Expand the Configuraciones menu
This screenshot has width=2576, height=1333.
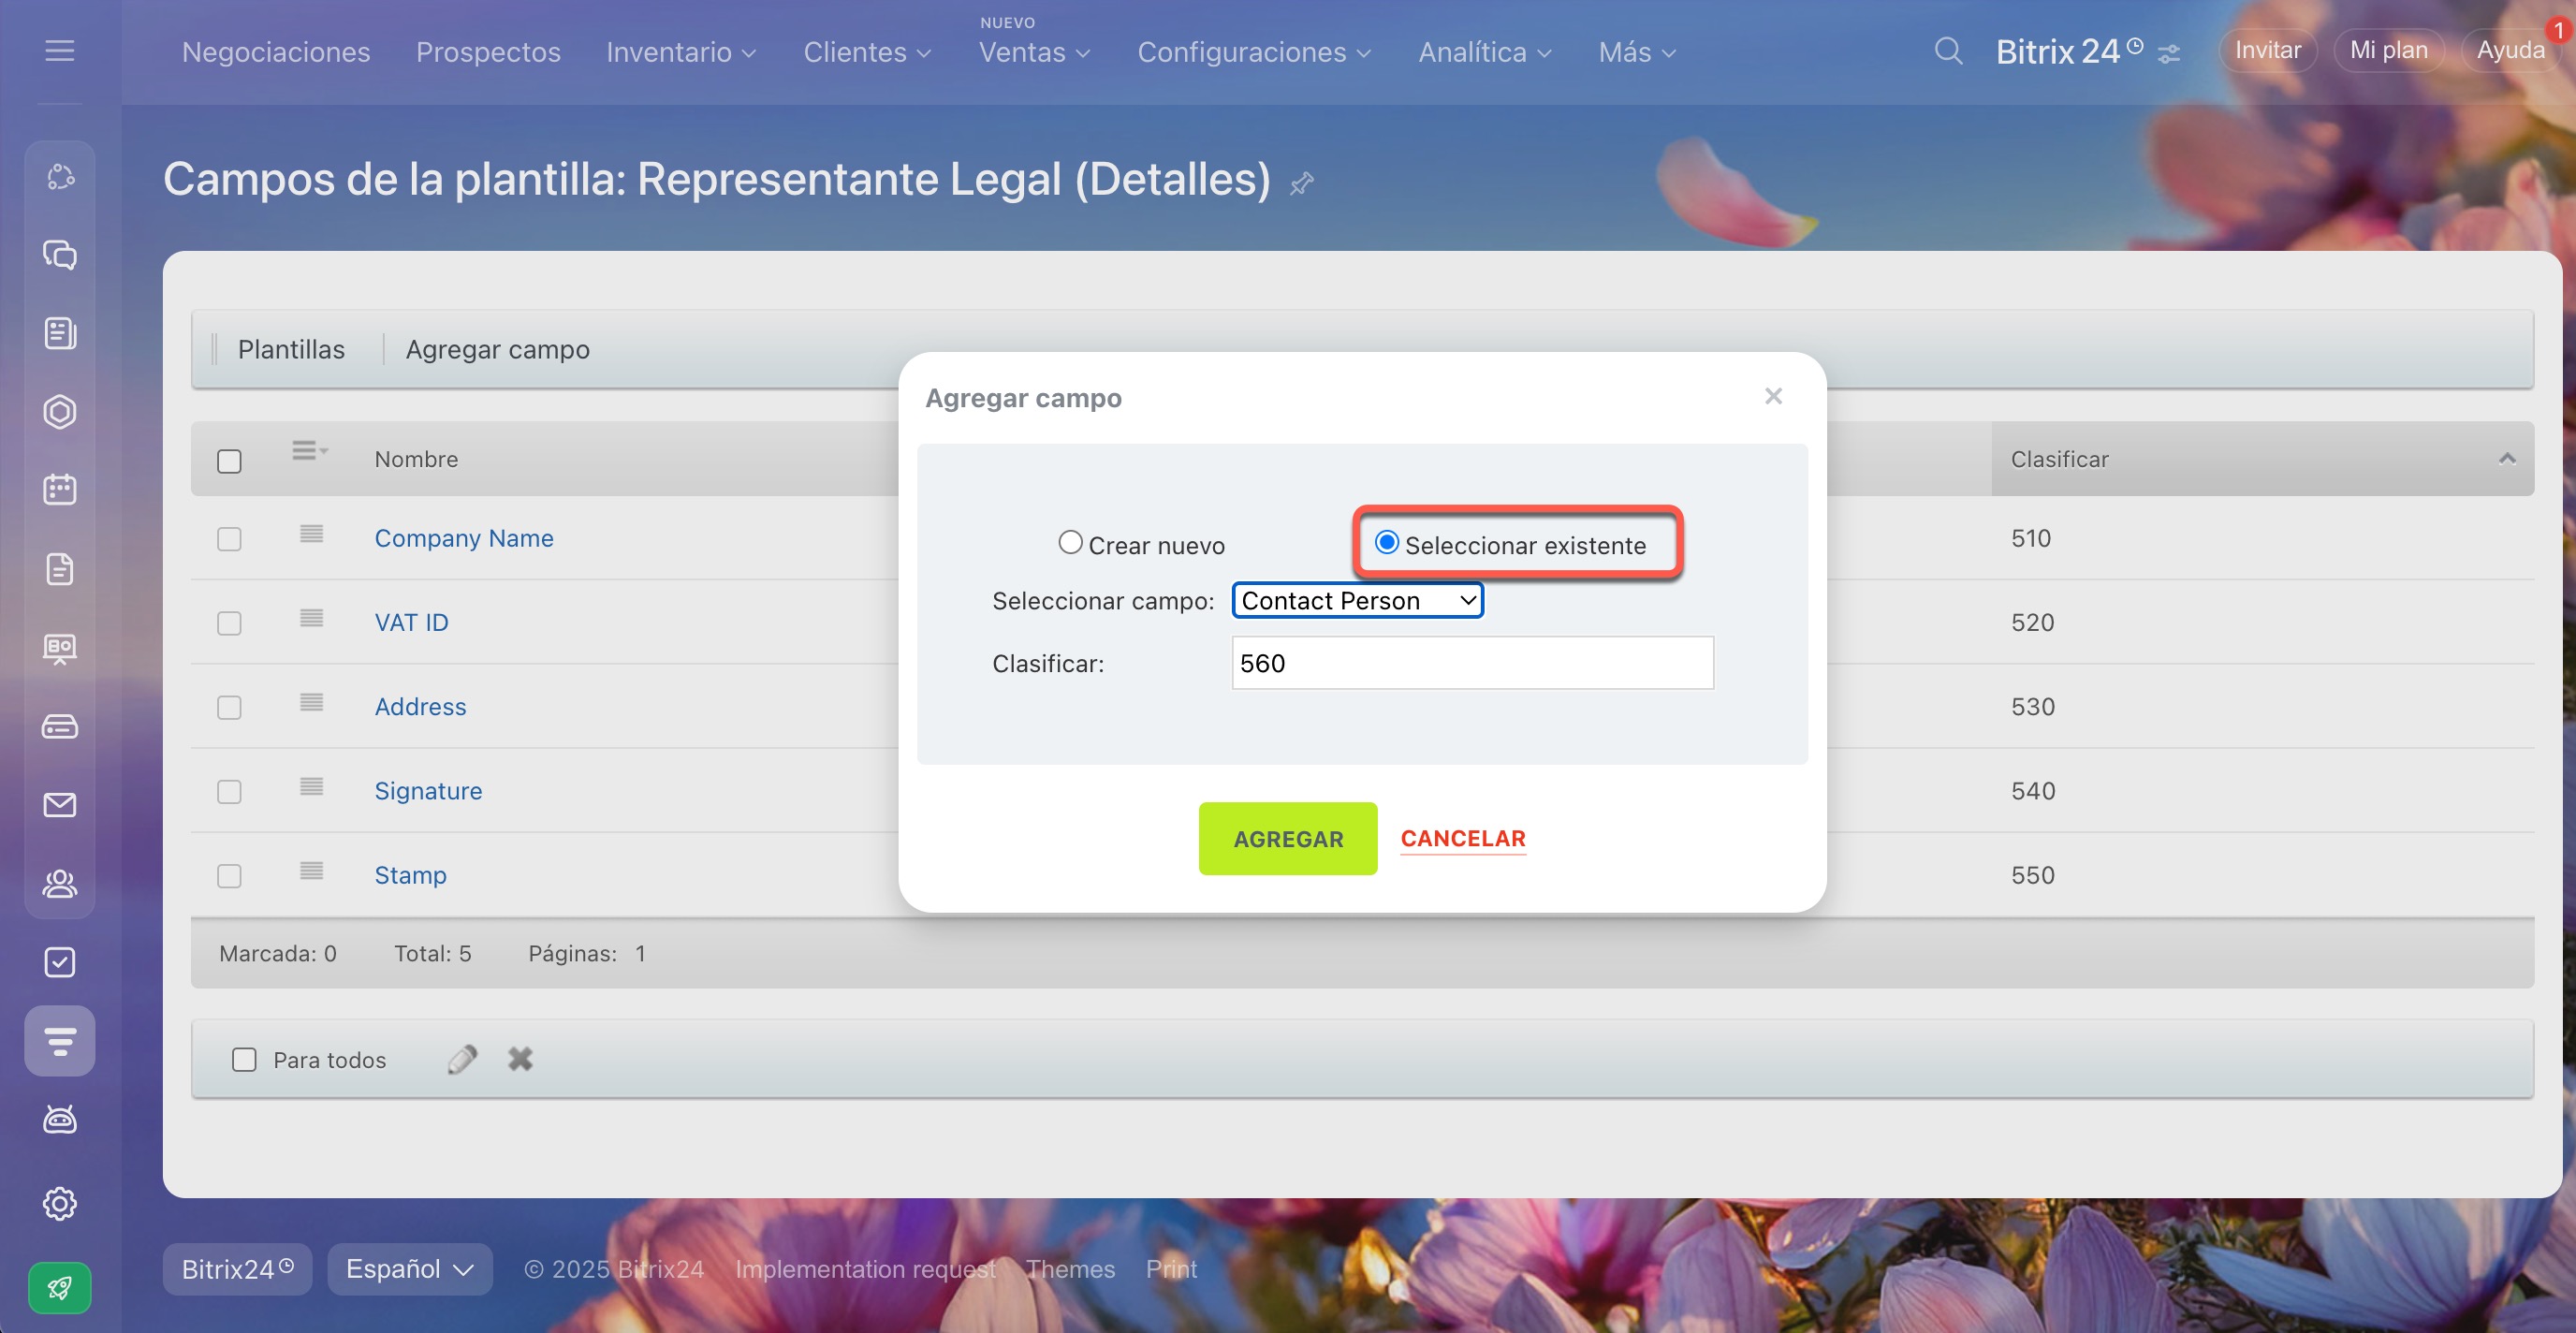coord(1254,52)
